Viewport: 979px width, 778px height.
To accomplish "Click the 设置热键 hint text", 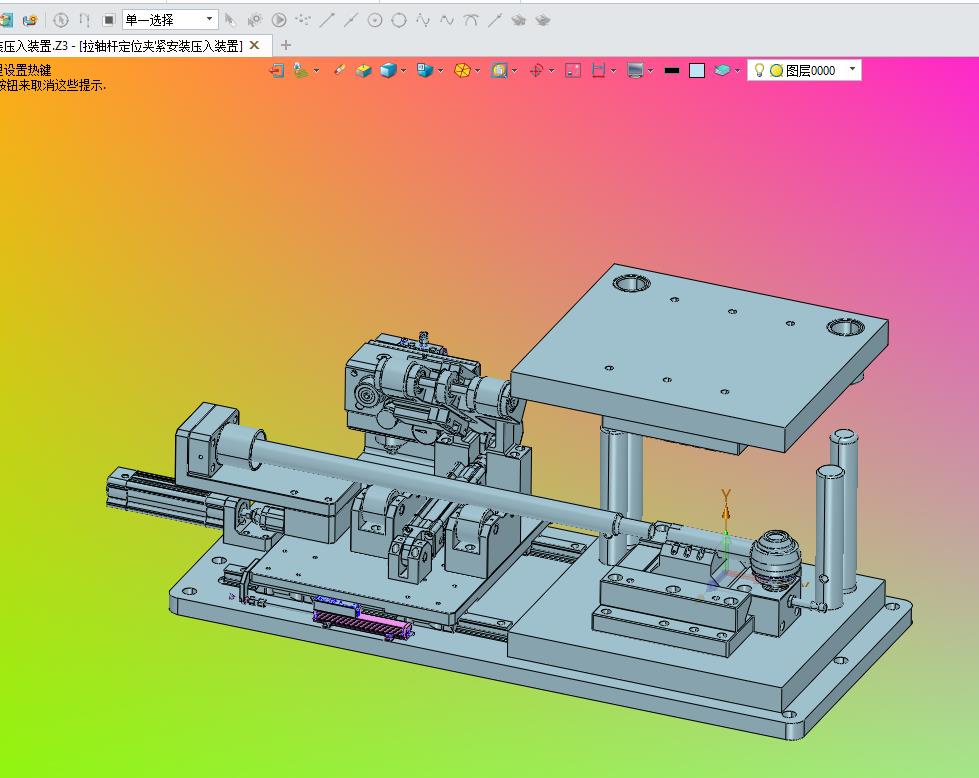I will point(27,70).
